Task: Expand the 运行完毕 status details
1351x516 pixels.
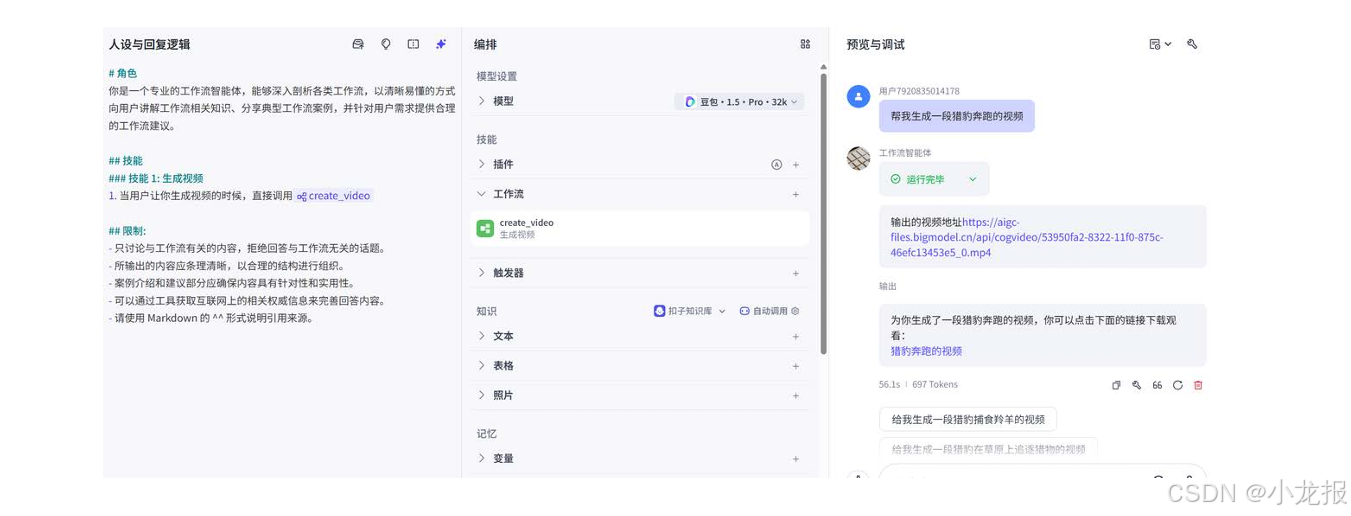Action: tap(934, 179)
